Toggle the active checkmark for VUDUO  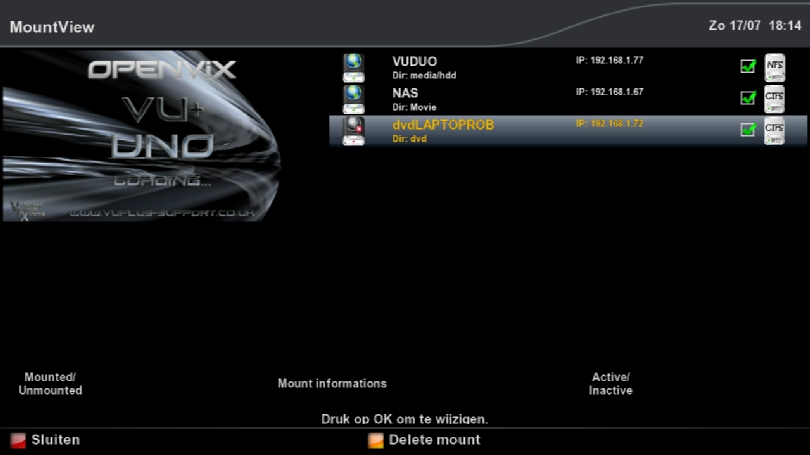748,66
